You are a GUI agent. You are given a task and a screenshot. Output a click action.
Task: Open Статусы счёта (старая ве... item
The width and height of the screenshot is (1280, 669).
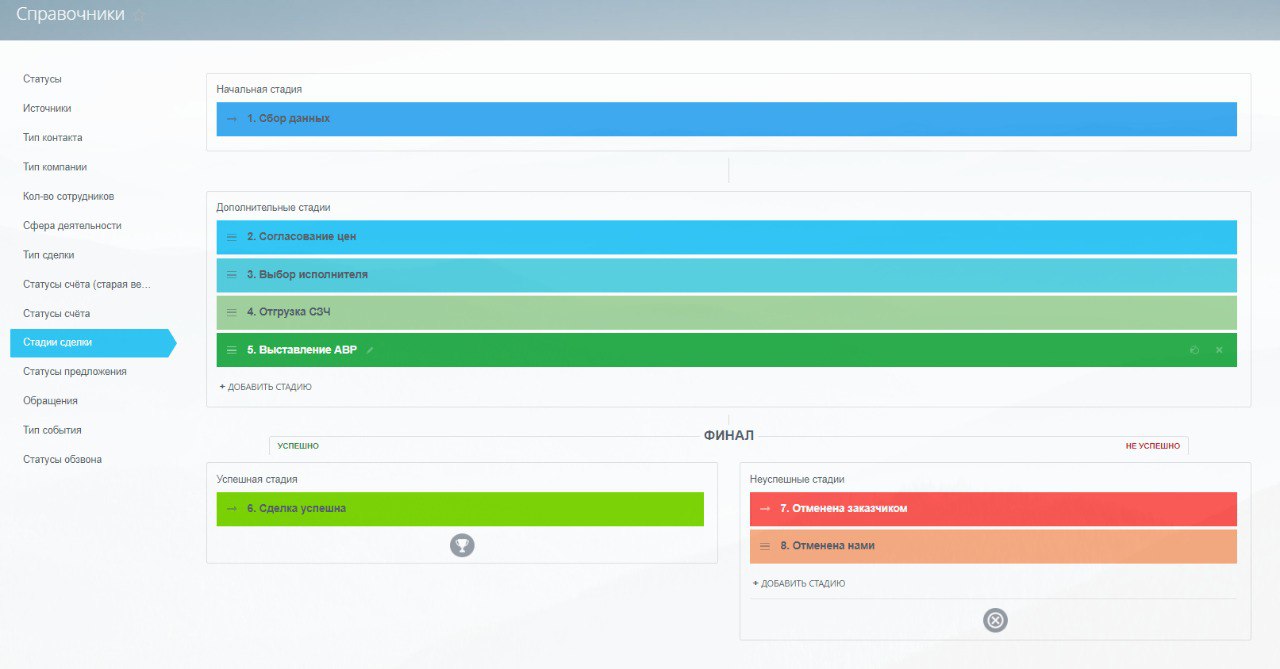[87, 284]
